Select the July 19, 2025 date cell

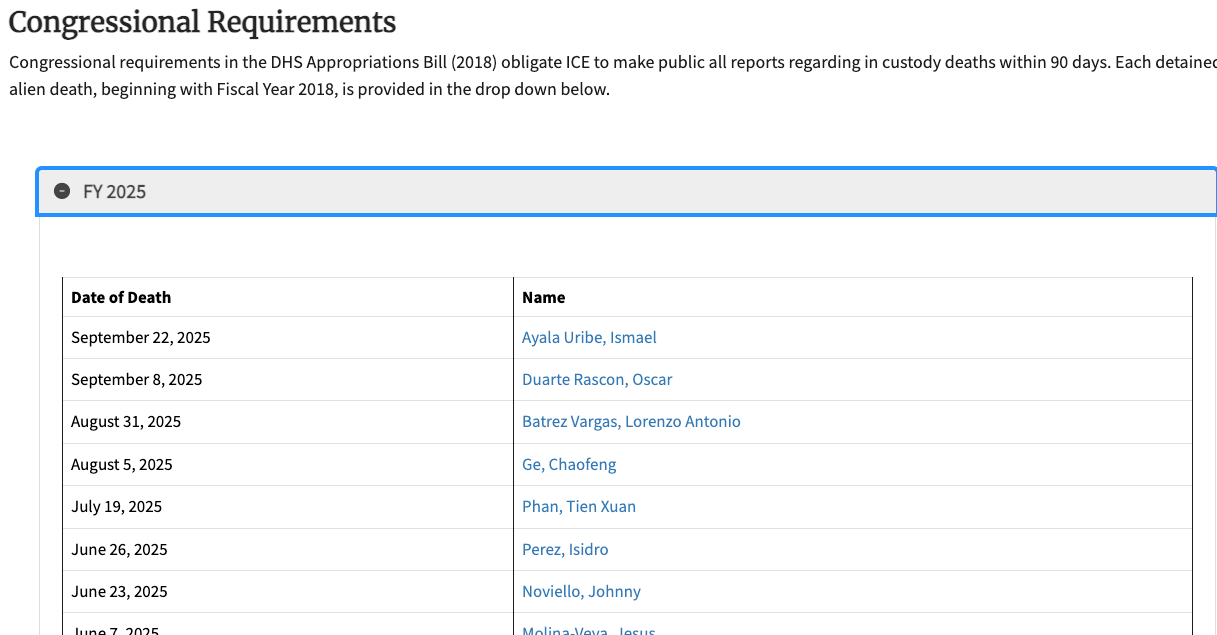coord(288,507)
